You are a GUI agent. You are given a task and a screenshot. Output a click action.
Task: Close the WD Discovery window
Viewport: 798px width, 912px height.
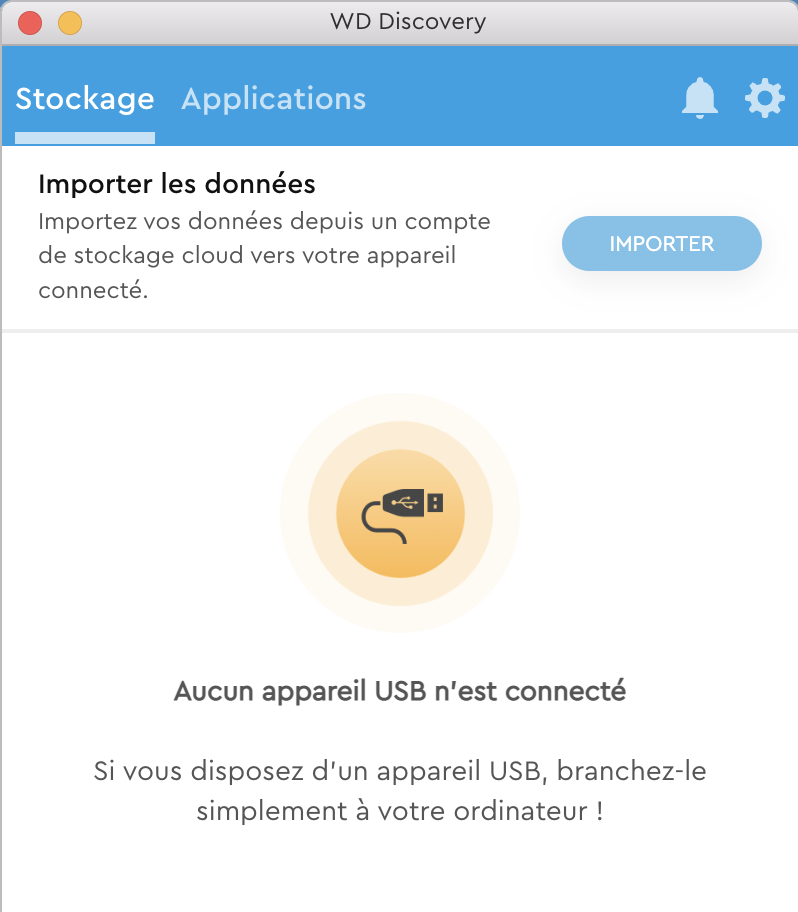30,22
